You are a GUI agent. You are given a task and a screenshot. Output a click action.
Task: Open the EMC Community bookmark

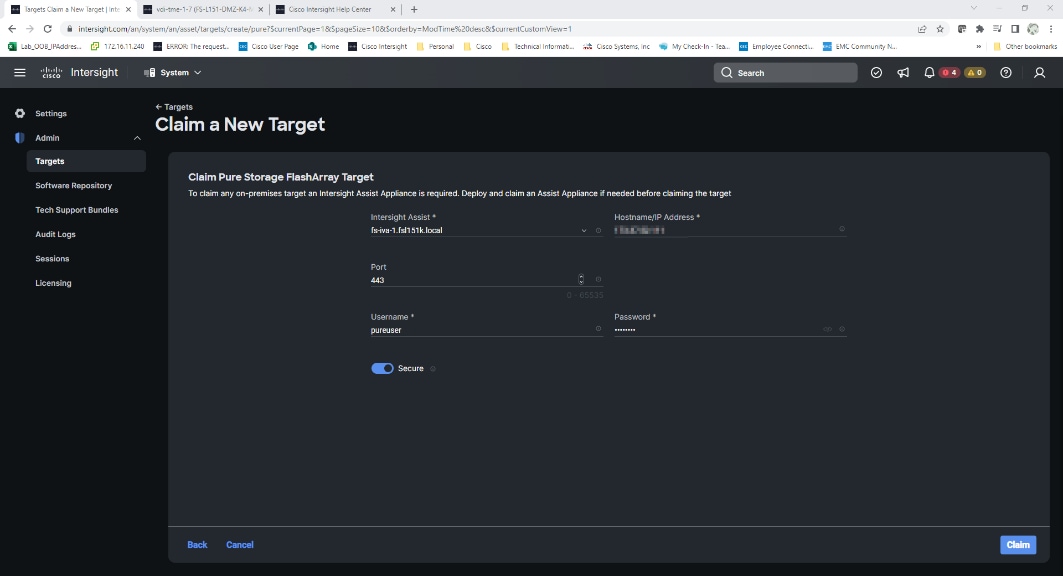tap(860, 47)
